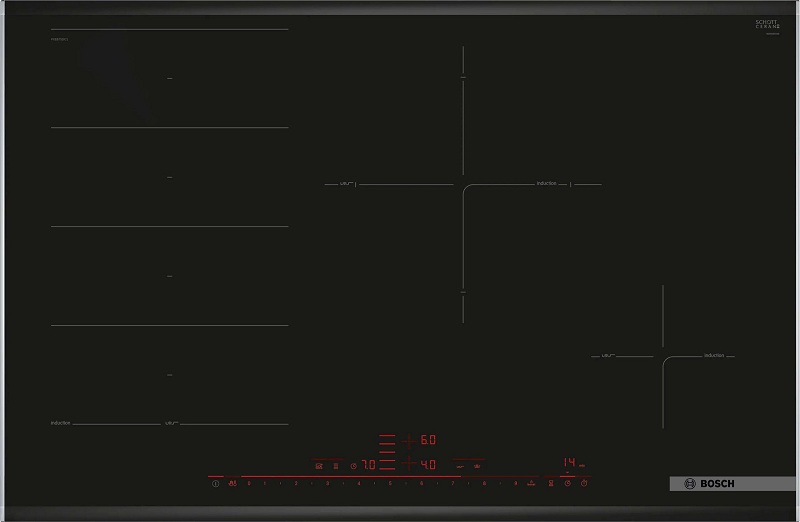
Task: Set power level 9 on the slider
Action: [x=515, y=483]
